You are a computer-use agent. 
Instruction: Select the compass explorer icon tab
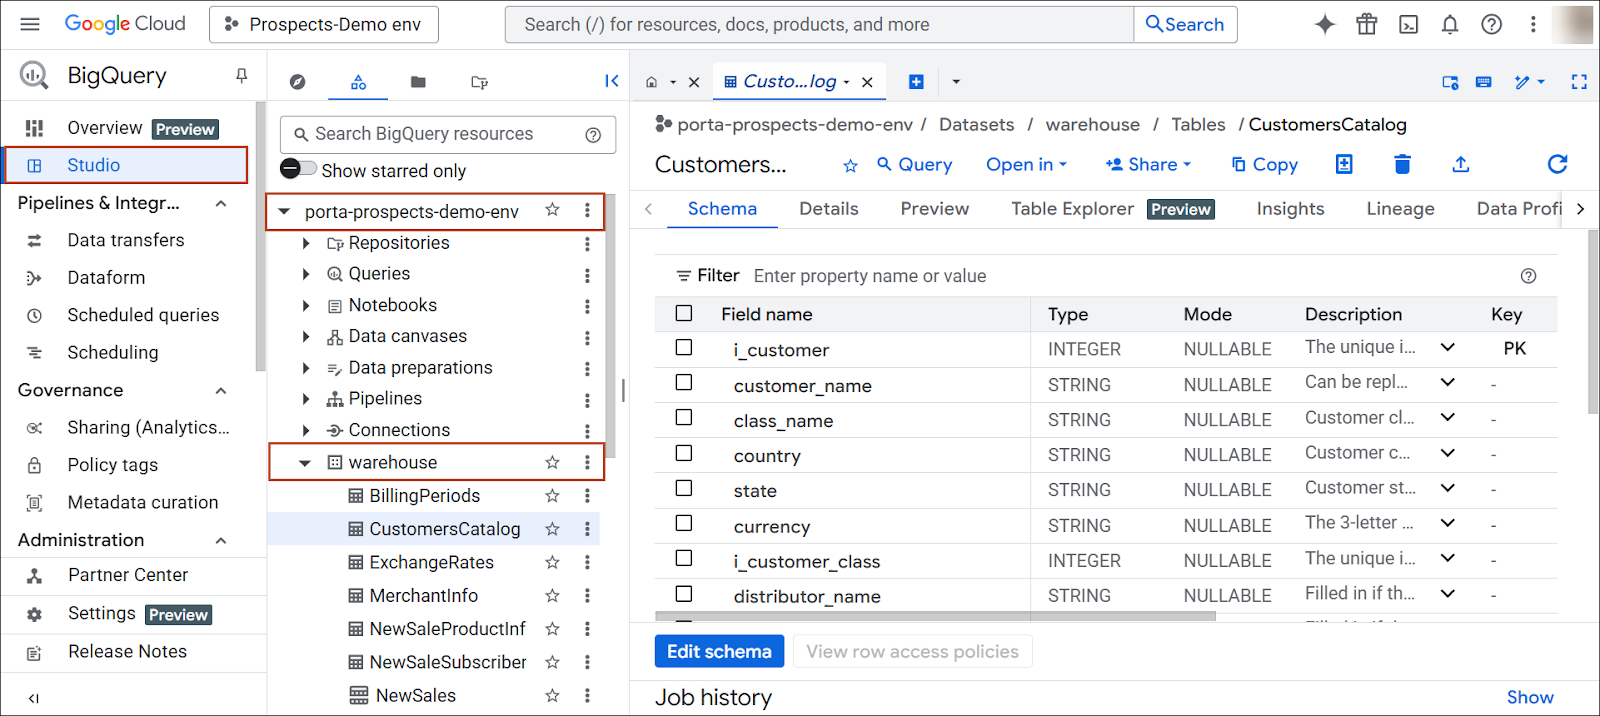click(x=297, y=82)
